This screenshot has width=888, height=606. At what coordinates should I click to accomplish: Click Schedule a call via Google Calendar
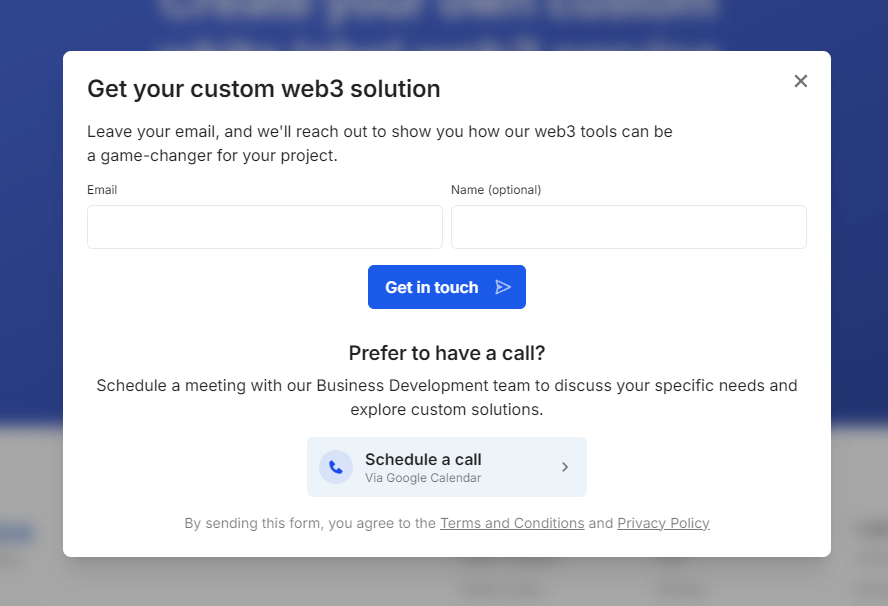coord(446,467)
